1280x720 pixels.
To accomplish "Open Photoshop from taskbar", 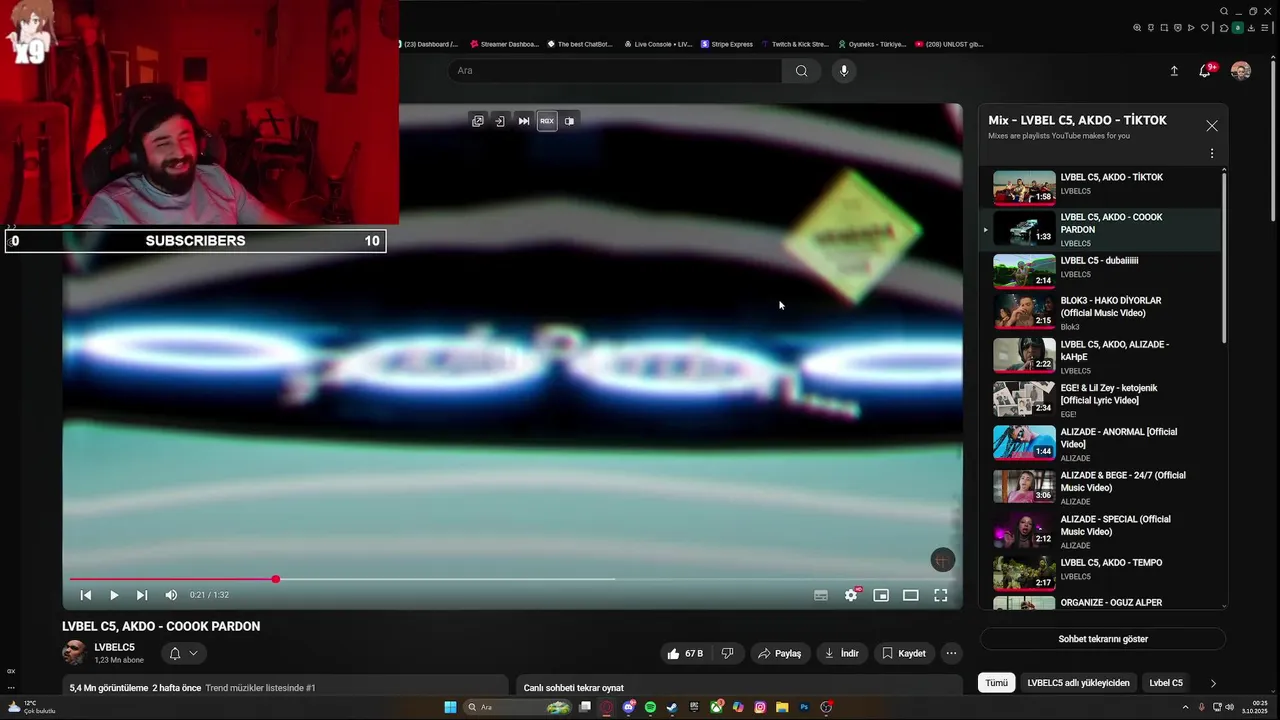I will click(804, 707).
